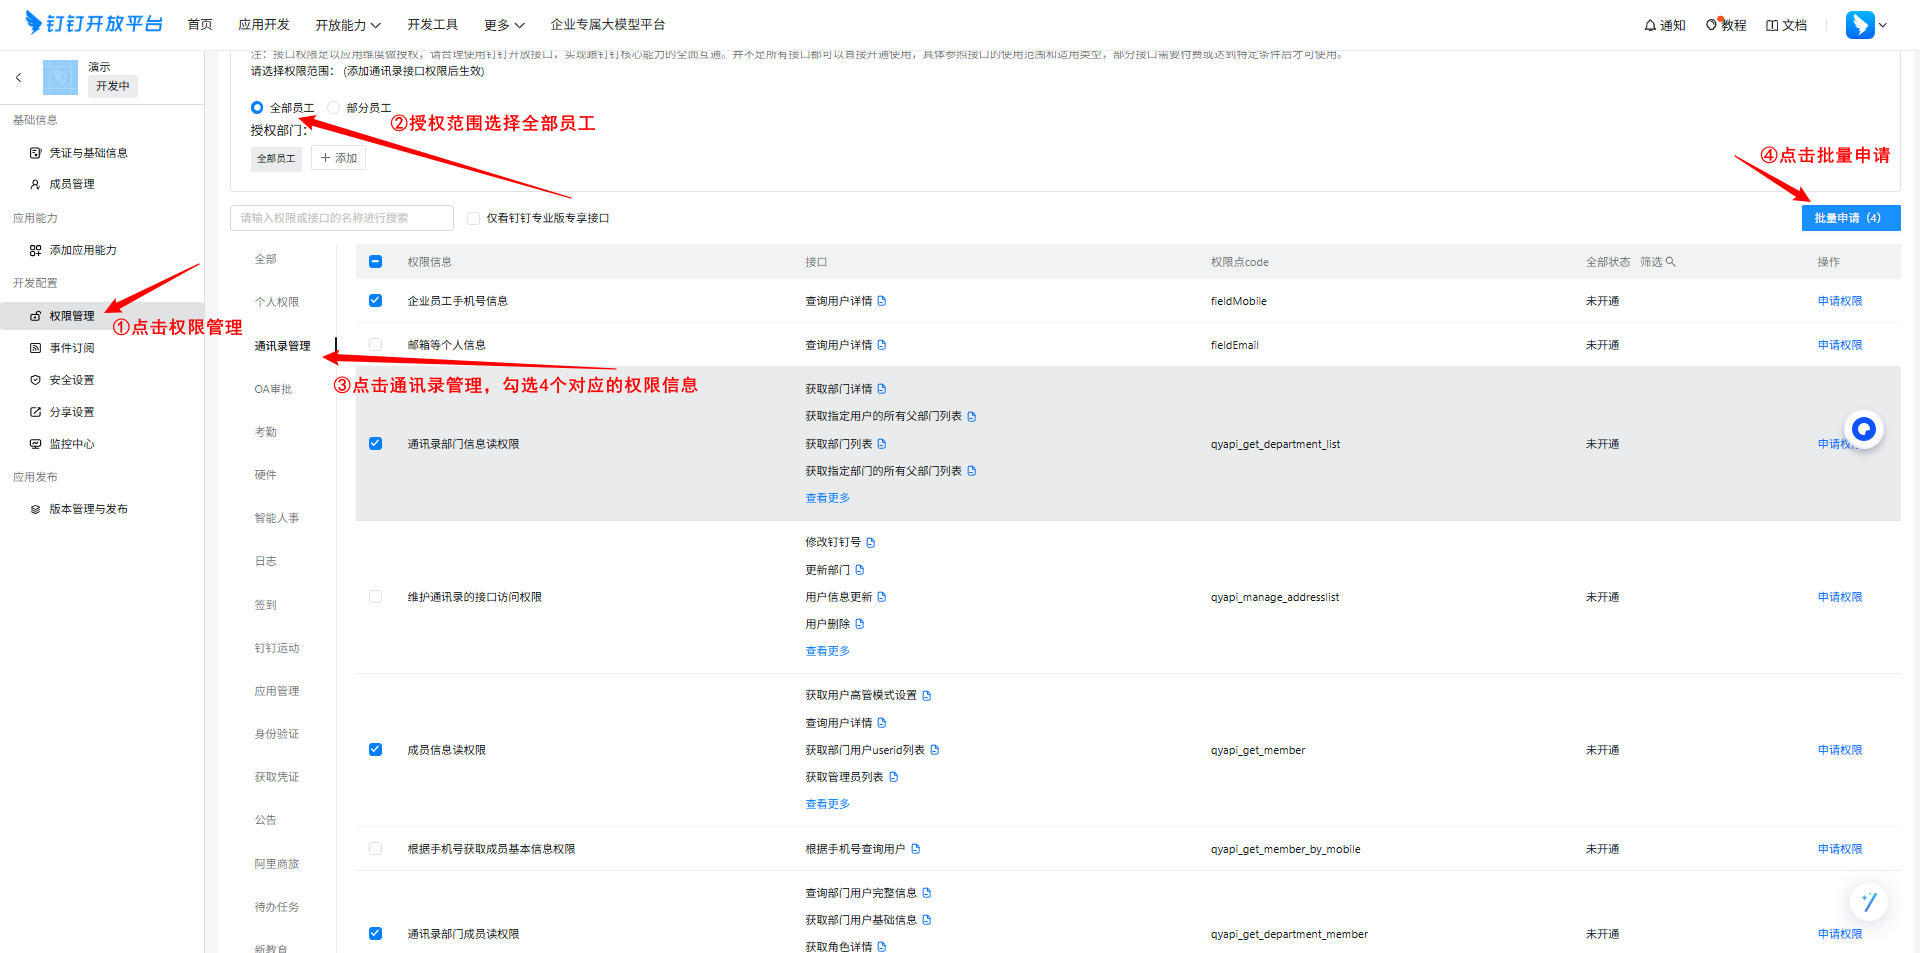Select 权限管理 in the sidebar
The image size is (1920, 953).
102,316
